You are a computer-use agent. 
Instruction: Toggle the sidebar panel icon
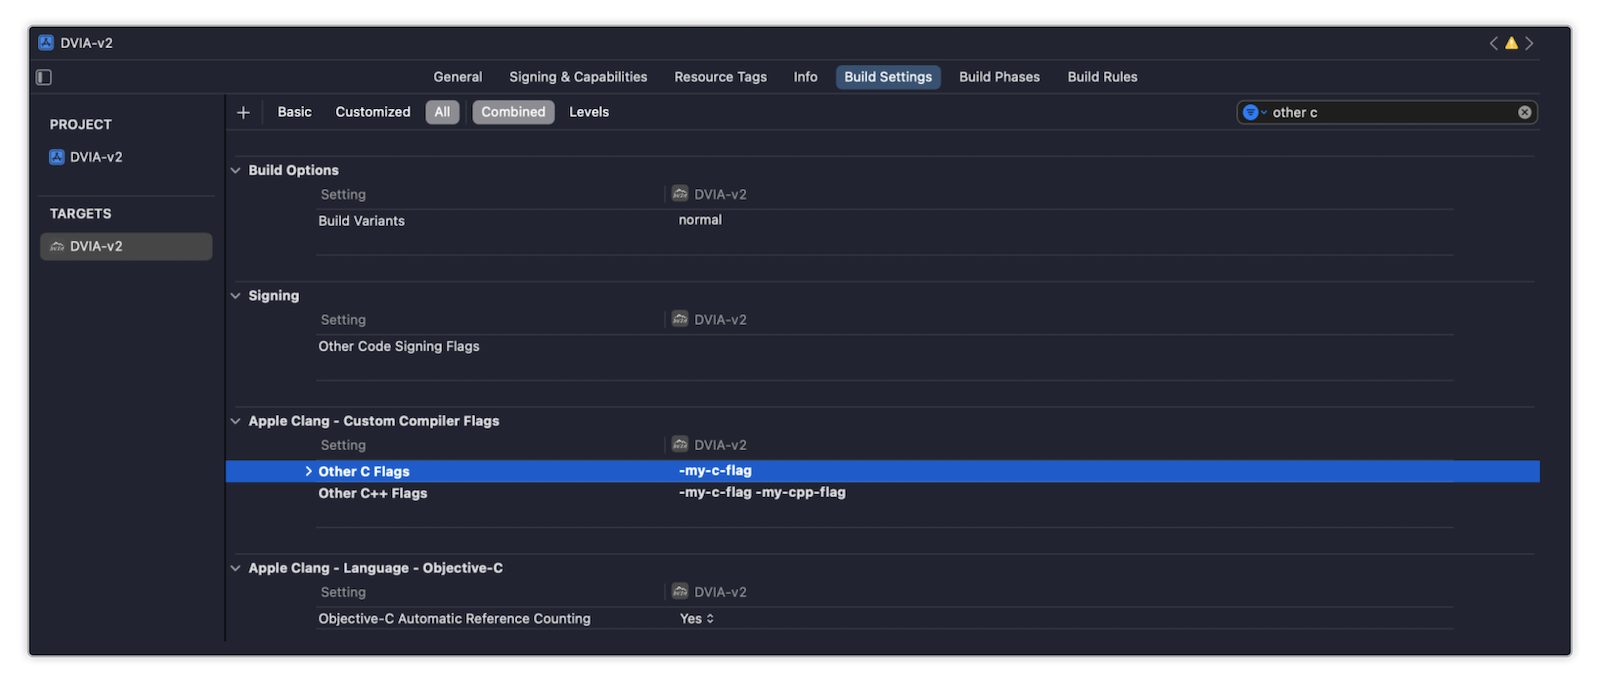pos(44,77)
